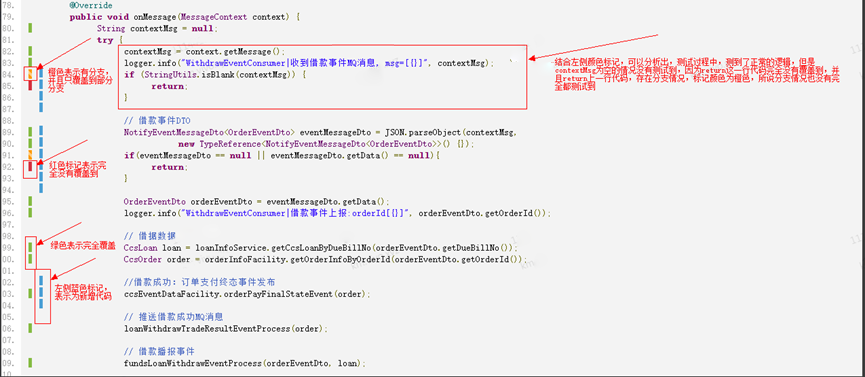This screenshot has height=377, width=865.
Task: Click the '// 借据数据' comment
Action: pos(150,236)
